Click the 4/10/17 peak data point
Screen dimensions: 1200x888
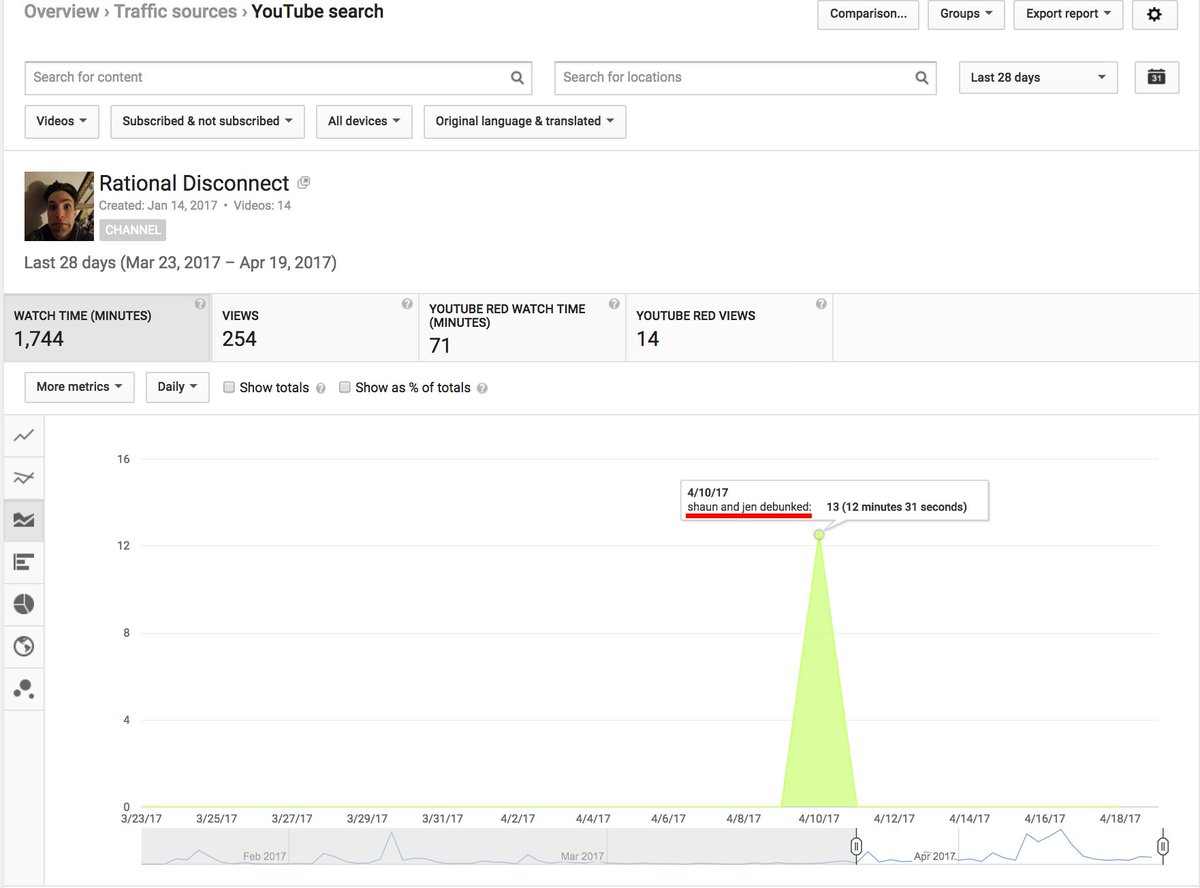819,534
